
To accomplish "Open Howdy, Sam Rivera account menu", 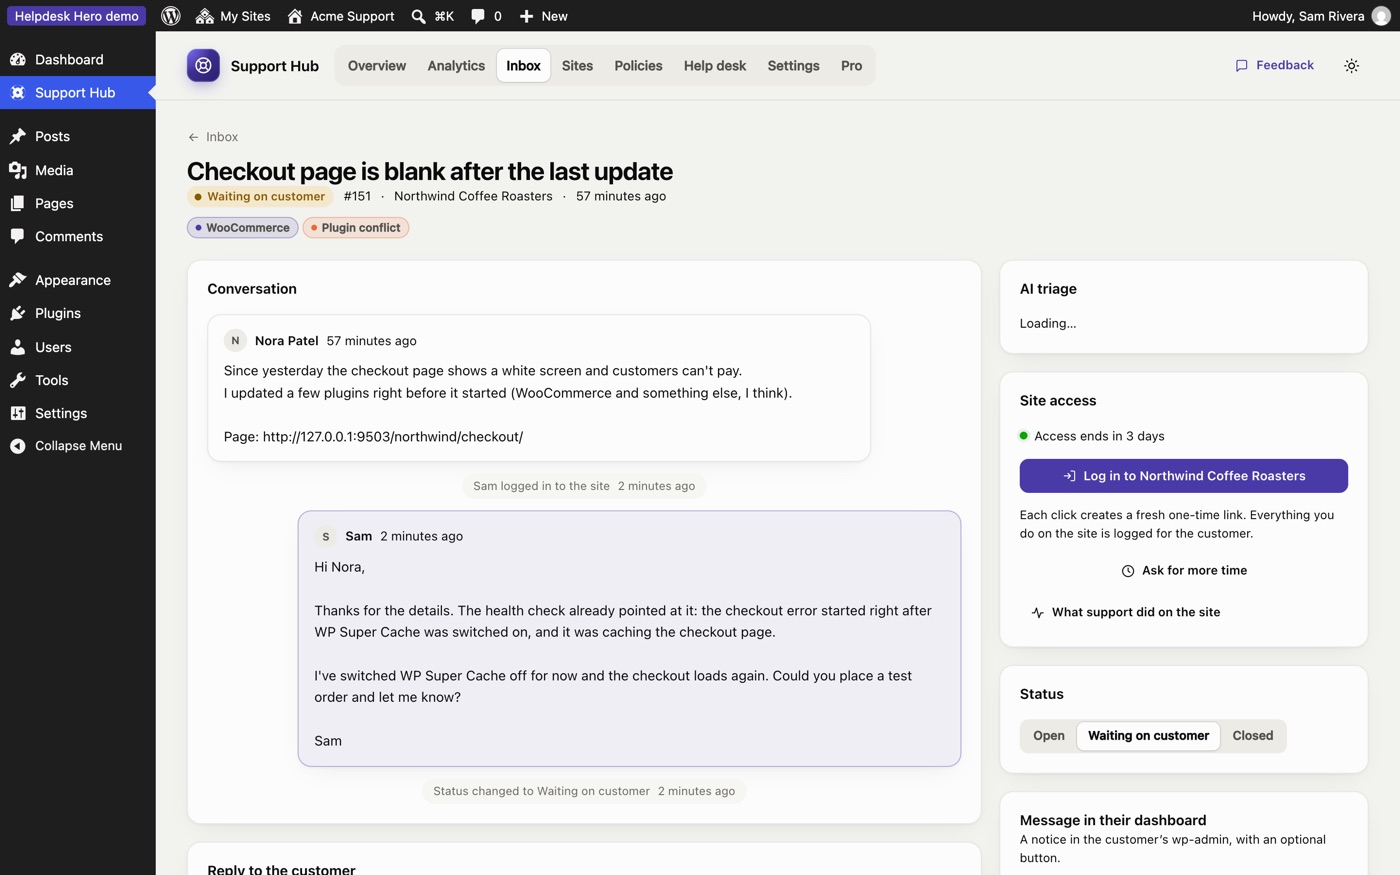I will click(x=1320, y=16).
